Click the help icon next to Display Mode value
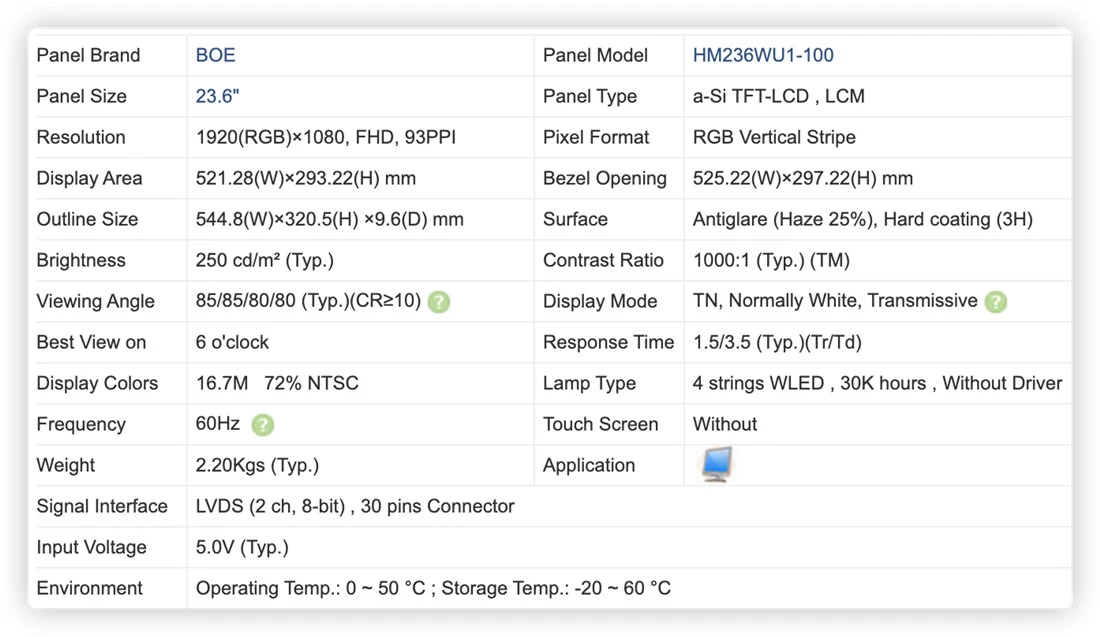 pyautogui.click(x=995, y=302)
